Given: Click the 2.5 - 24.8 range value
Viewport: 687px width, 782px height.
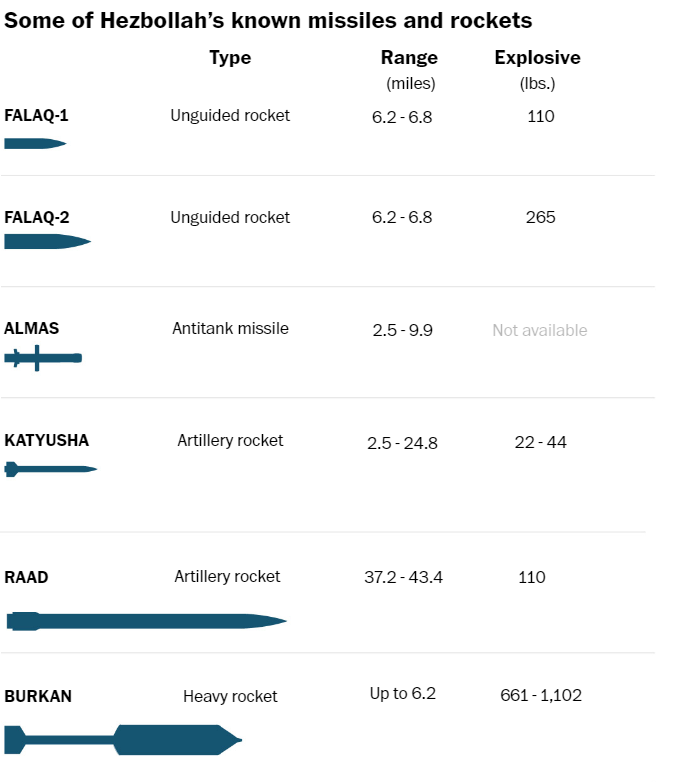Looking at the screenshot, I should pyautogui.click(x=402, y=443).
